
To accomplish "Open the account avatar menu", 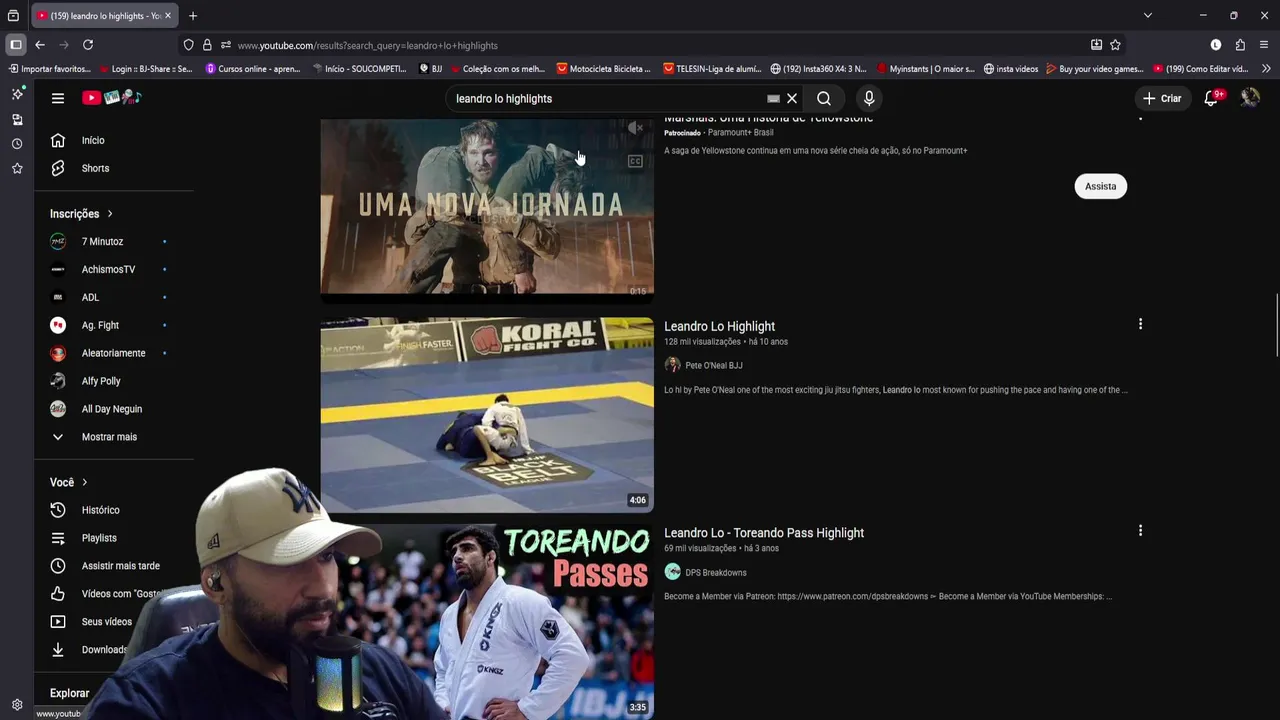I will (x=1250, y=98).
